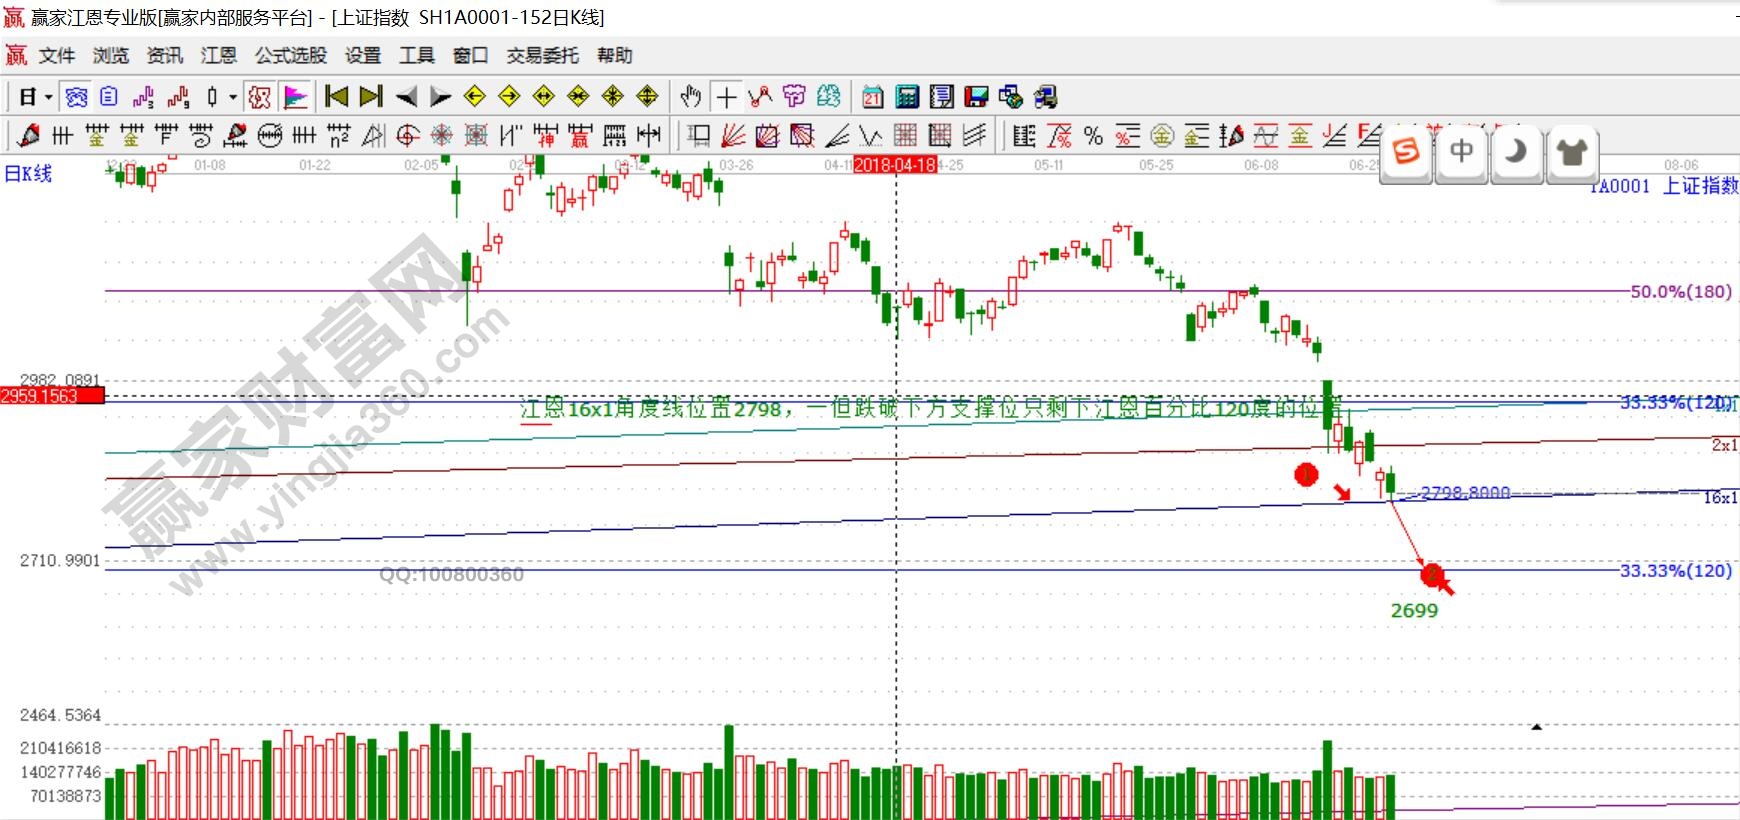Select the hand pan tool

(x=690, y=97)
